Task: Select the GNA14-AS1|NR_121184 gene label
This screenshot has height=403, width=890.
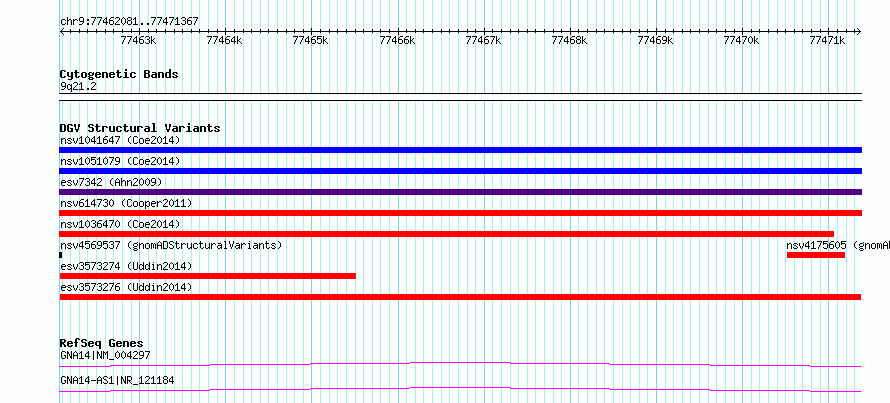Action: click(x=117, y=380)
